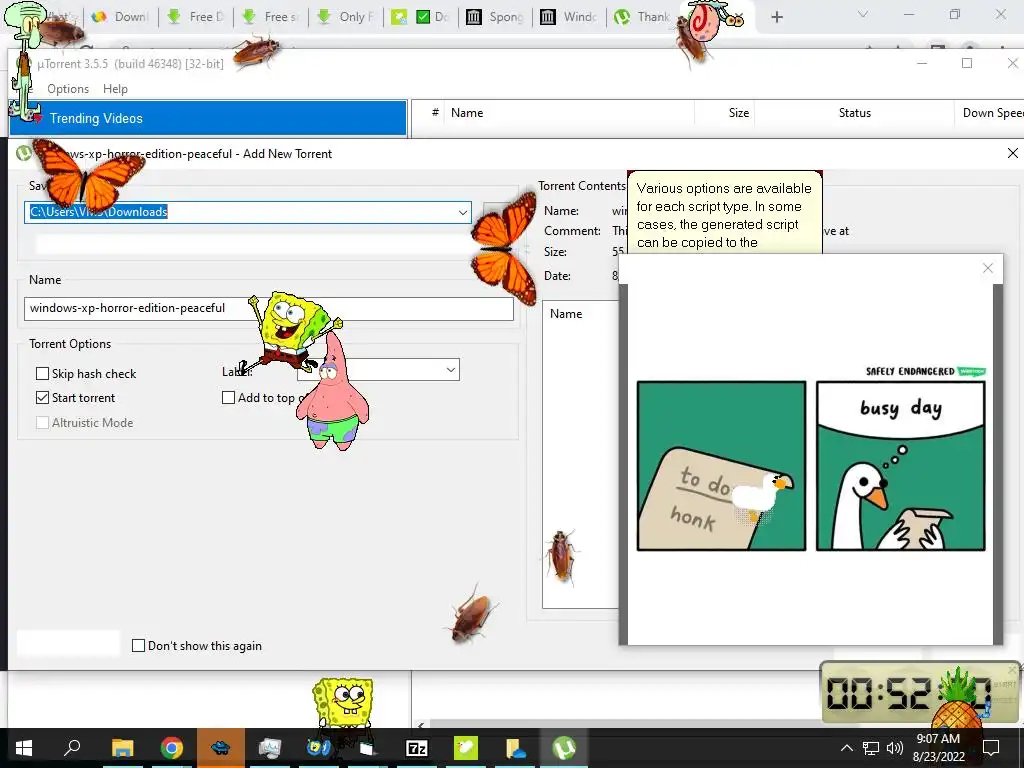This screenshot has width=1024, height=768.
Task: Show hidden system tray icons
Action: click(846, 748)
